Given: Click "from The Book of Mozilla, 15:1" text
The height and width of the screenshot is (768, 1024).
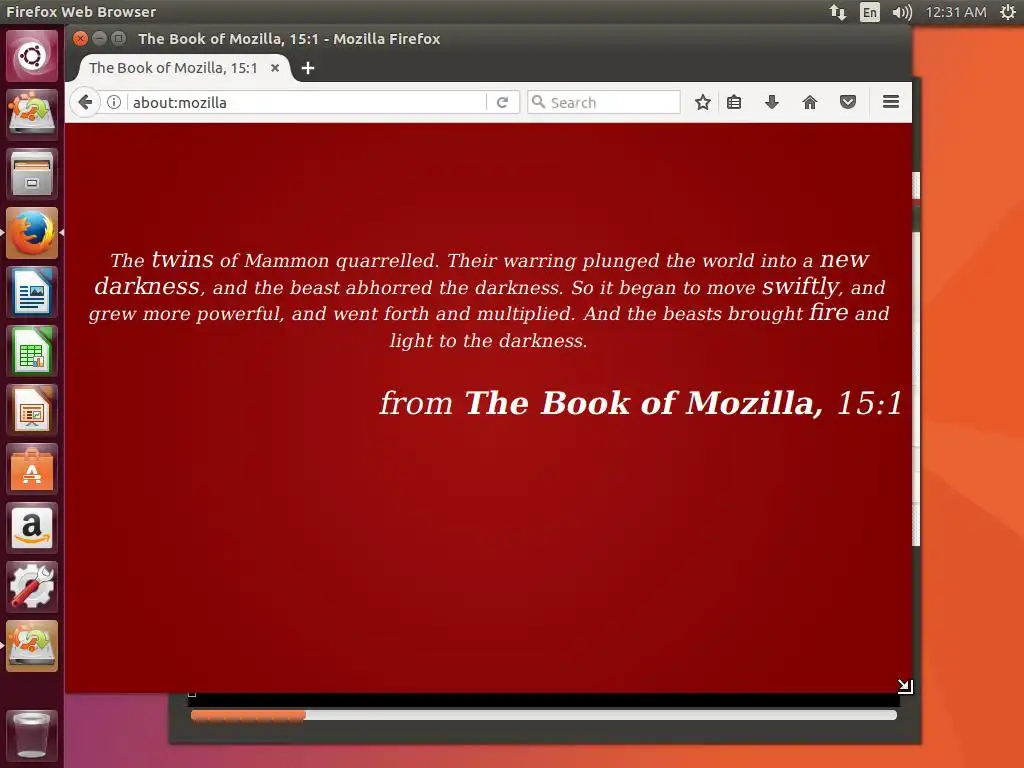Looking at the screenshot, I should [x=641, y=402].
